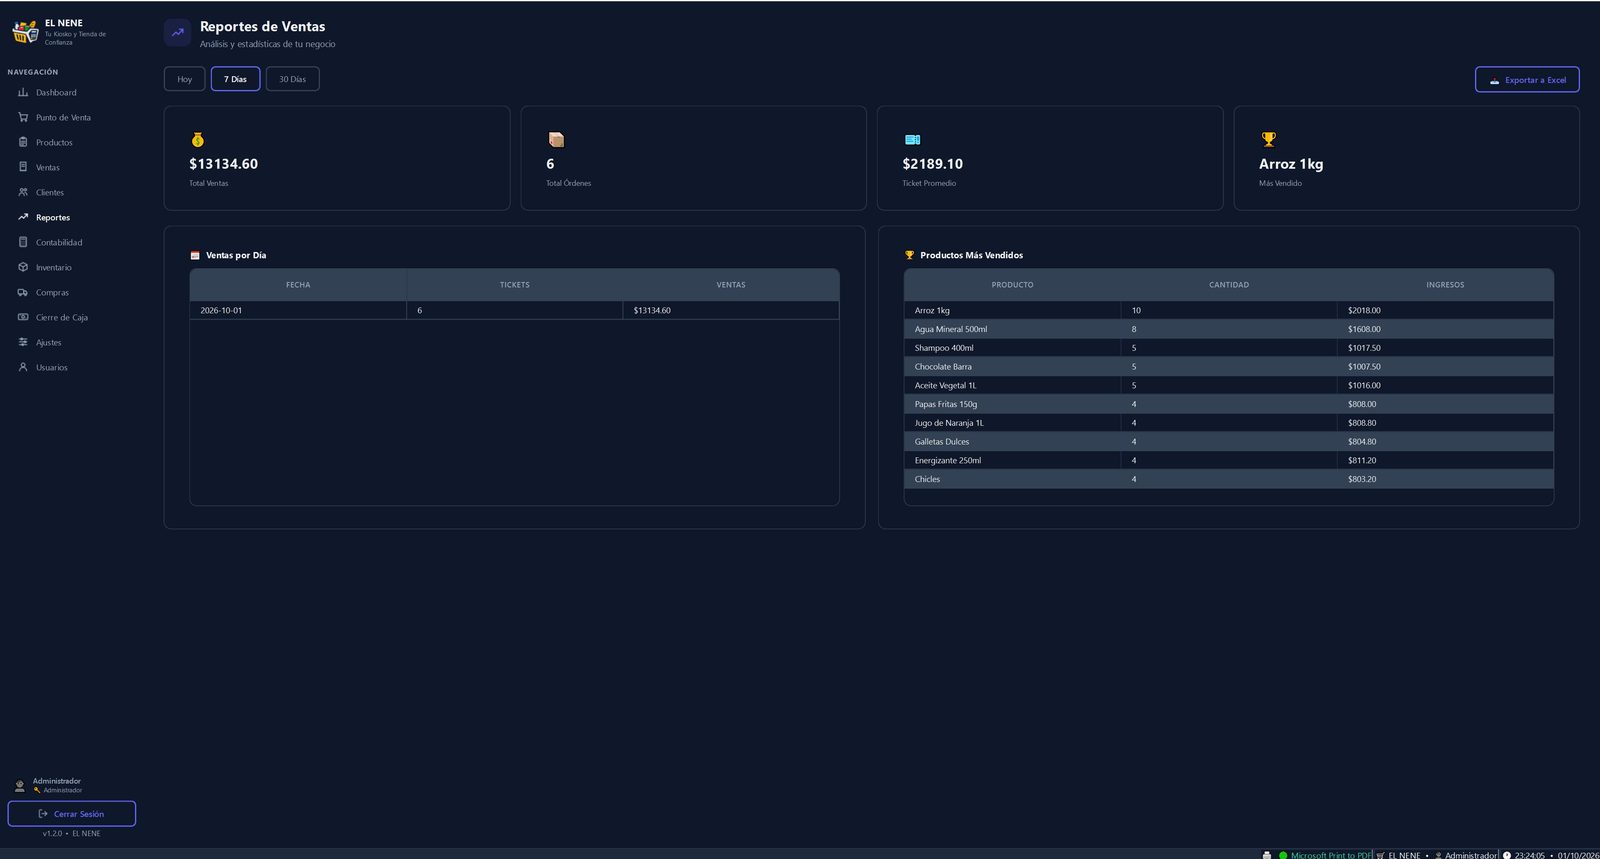Open the Inventario box icon
This screenshot has width=1600, height=859.
point(23,267)
